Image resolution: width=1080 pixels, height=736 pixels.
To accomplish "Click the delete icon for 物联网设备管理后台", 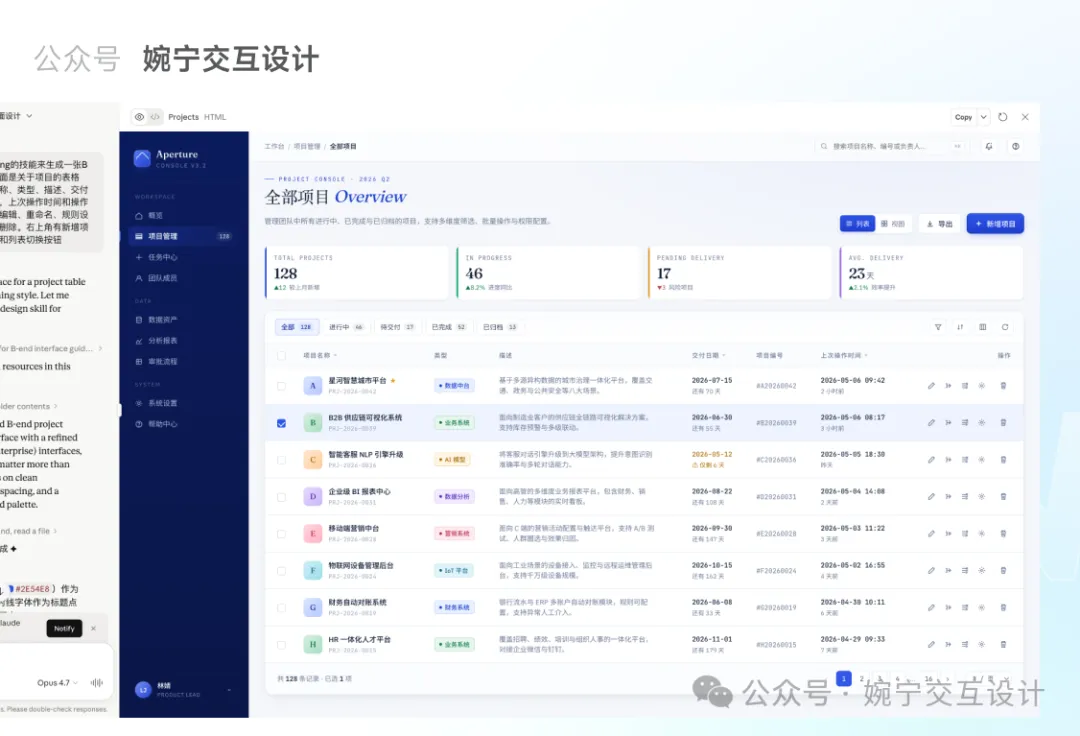I will coord(1003,570).
